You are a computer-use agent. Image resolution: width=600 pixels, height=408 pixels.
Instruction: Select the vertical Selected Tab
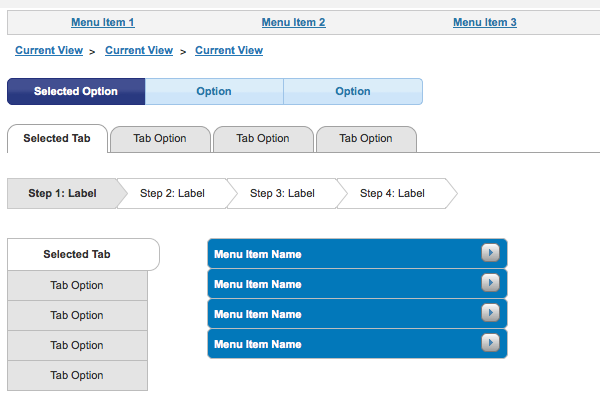pyautogui.click(x=77, y=254)
